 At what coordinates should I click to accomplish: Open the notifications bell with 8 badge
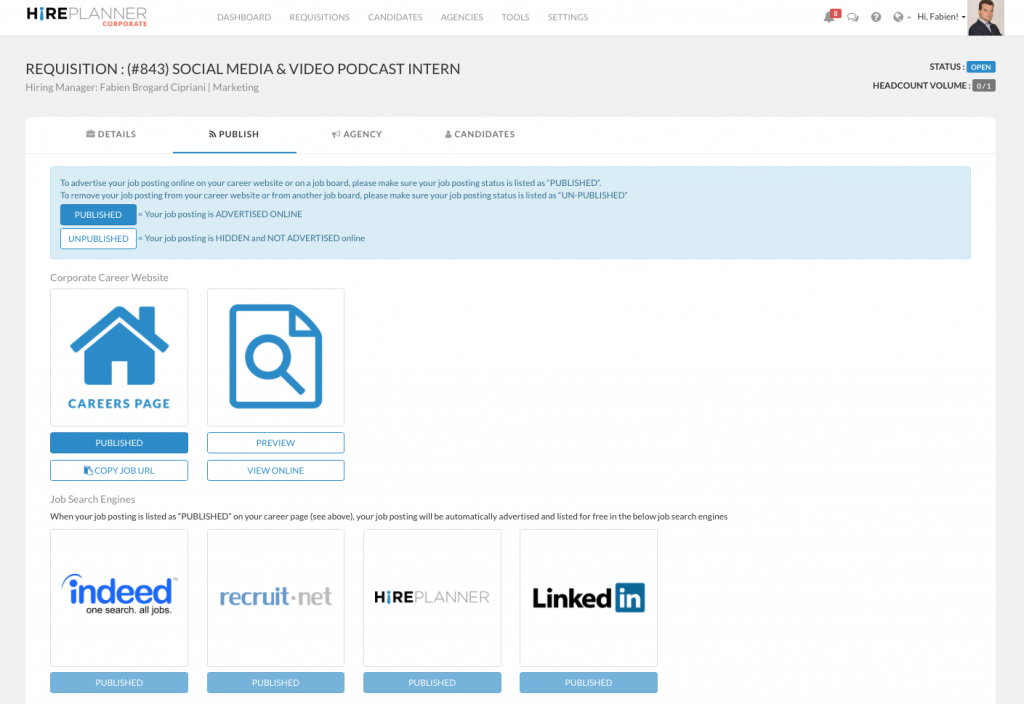831,16
